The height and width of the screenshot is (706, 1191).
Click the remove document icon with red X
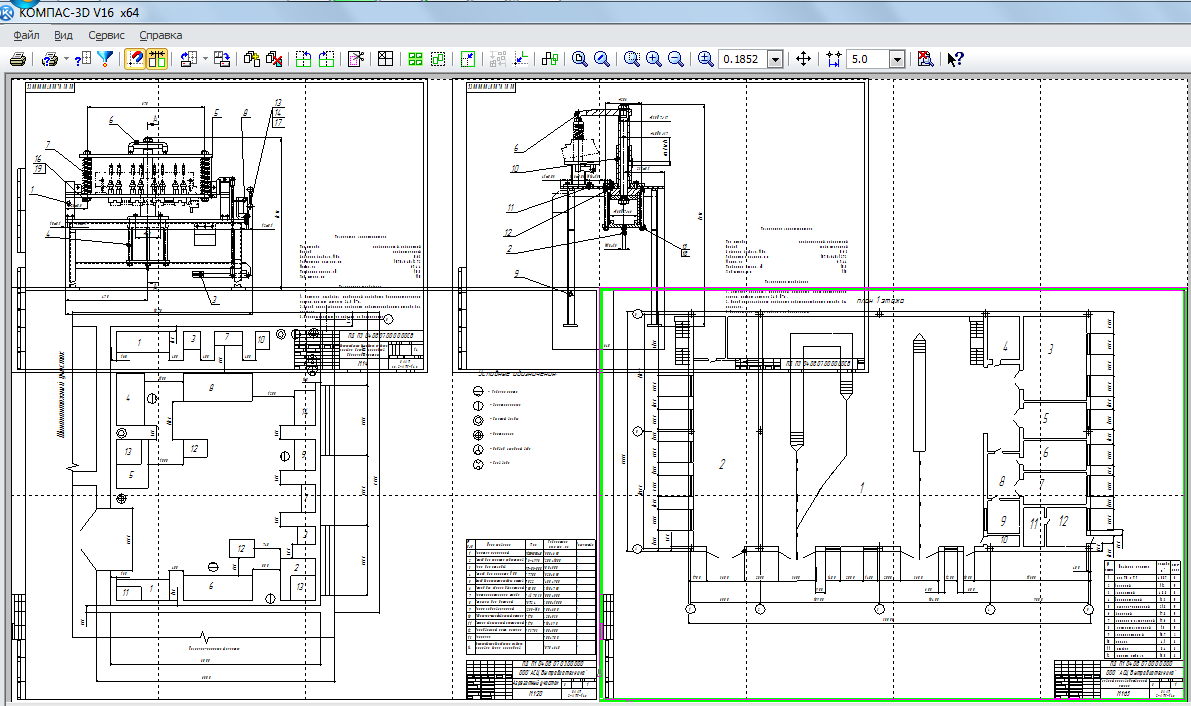click(274, 59)
